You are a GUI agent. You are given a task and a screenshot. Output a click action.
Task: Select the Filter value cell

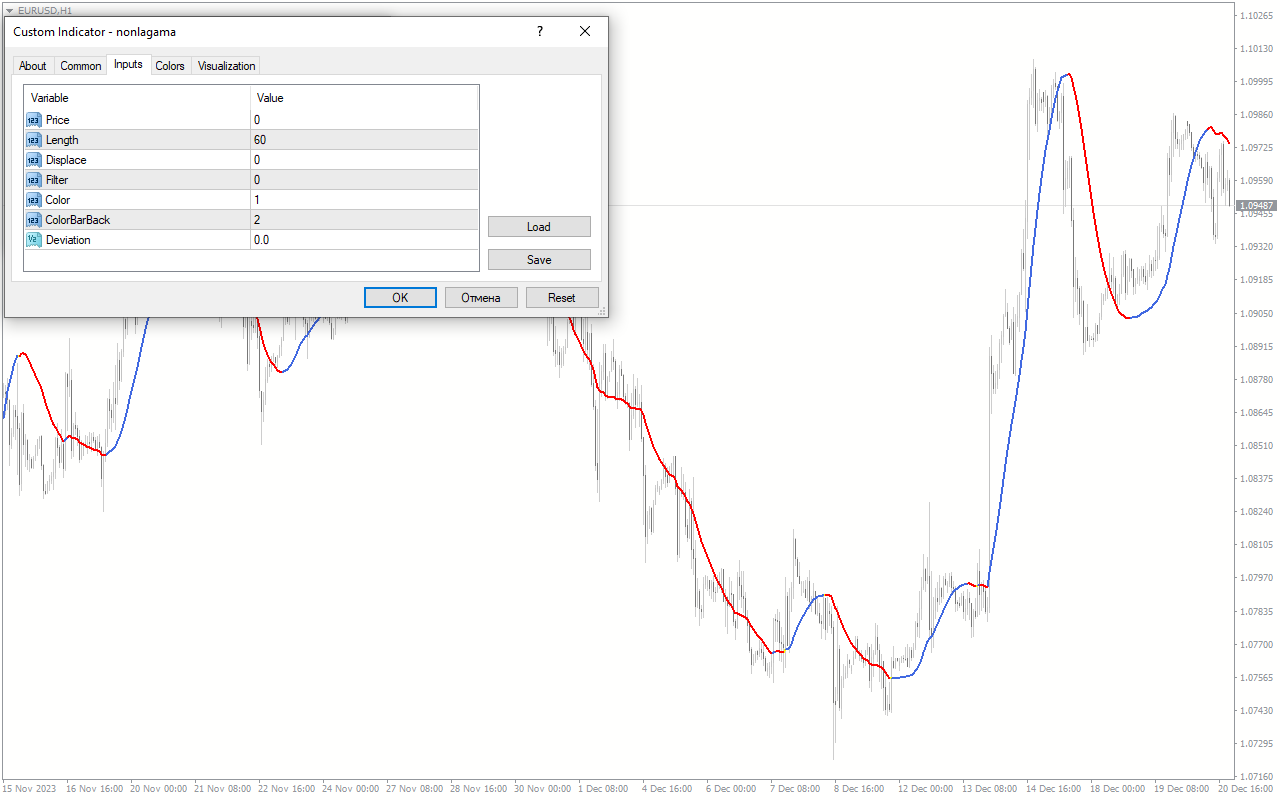coord(364,180)
